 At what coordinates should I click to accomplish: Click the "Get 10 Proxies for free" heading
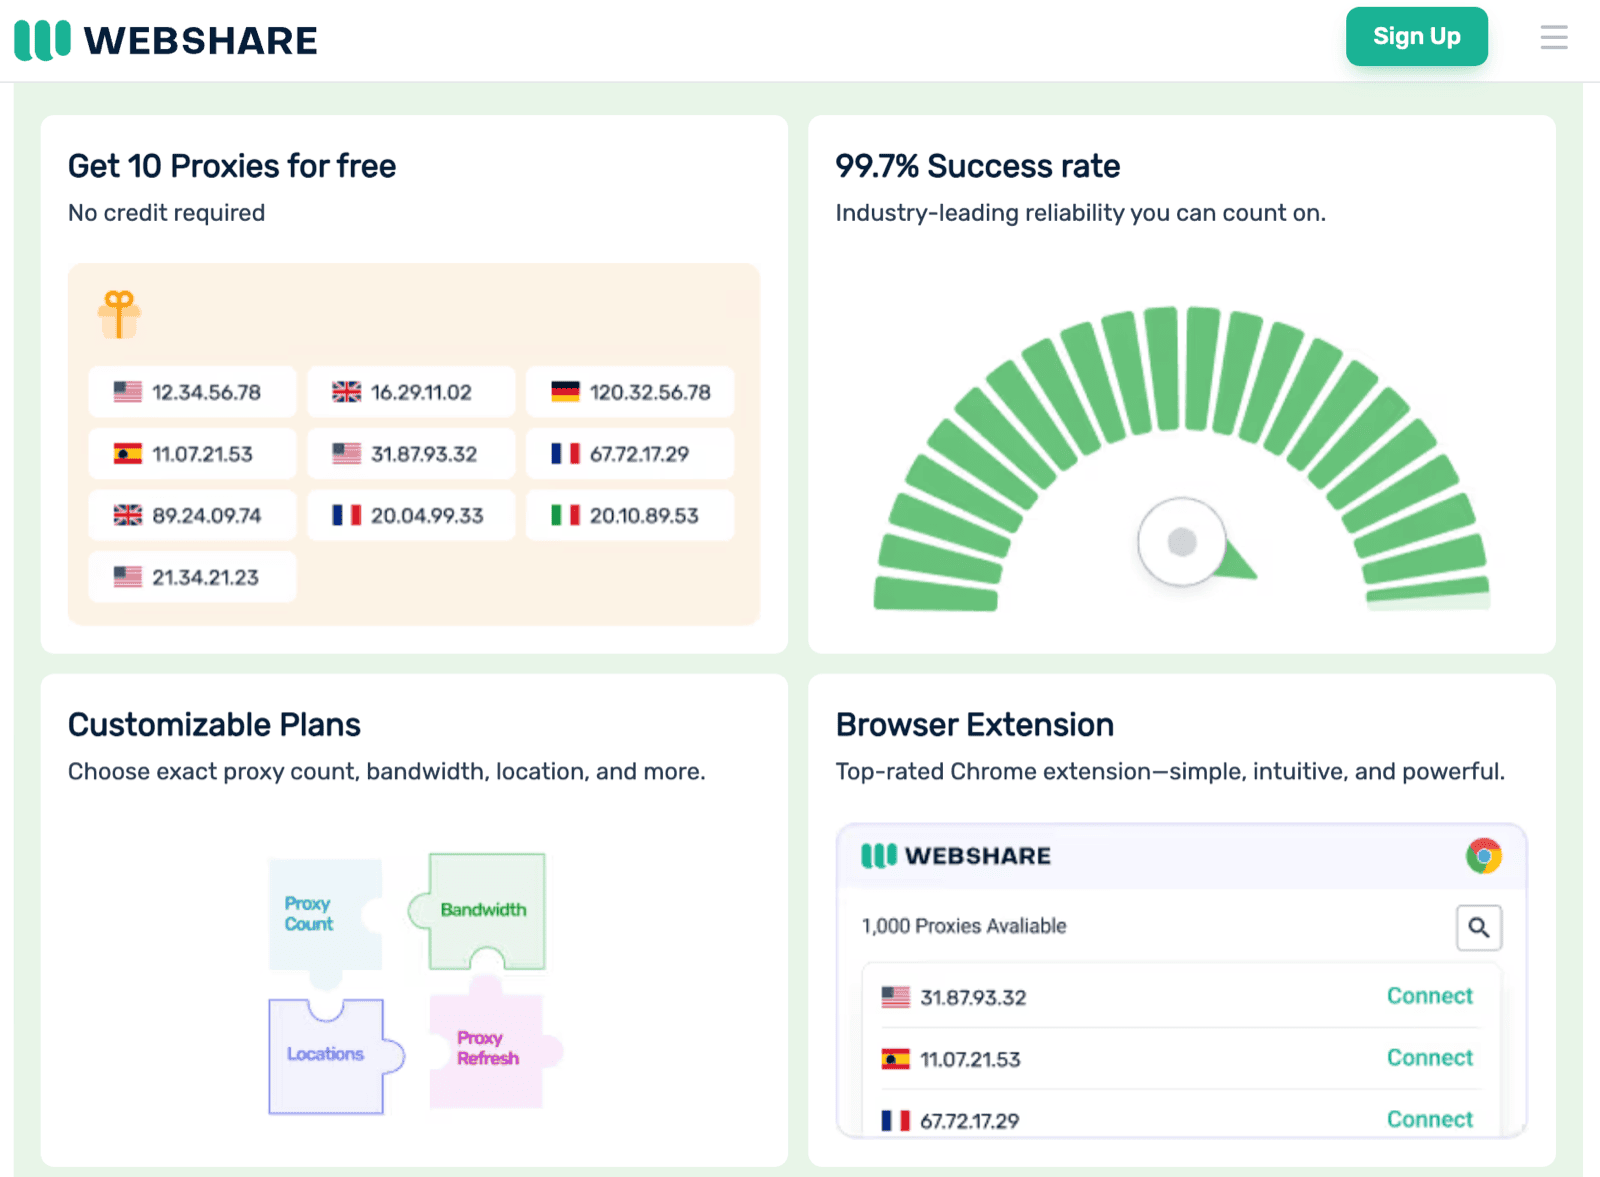coord(232,166)
